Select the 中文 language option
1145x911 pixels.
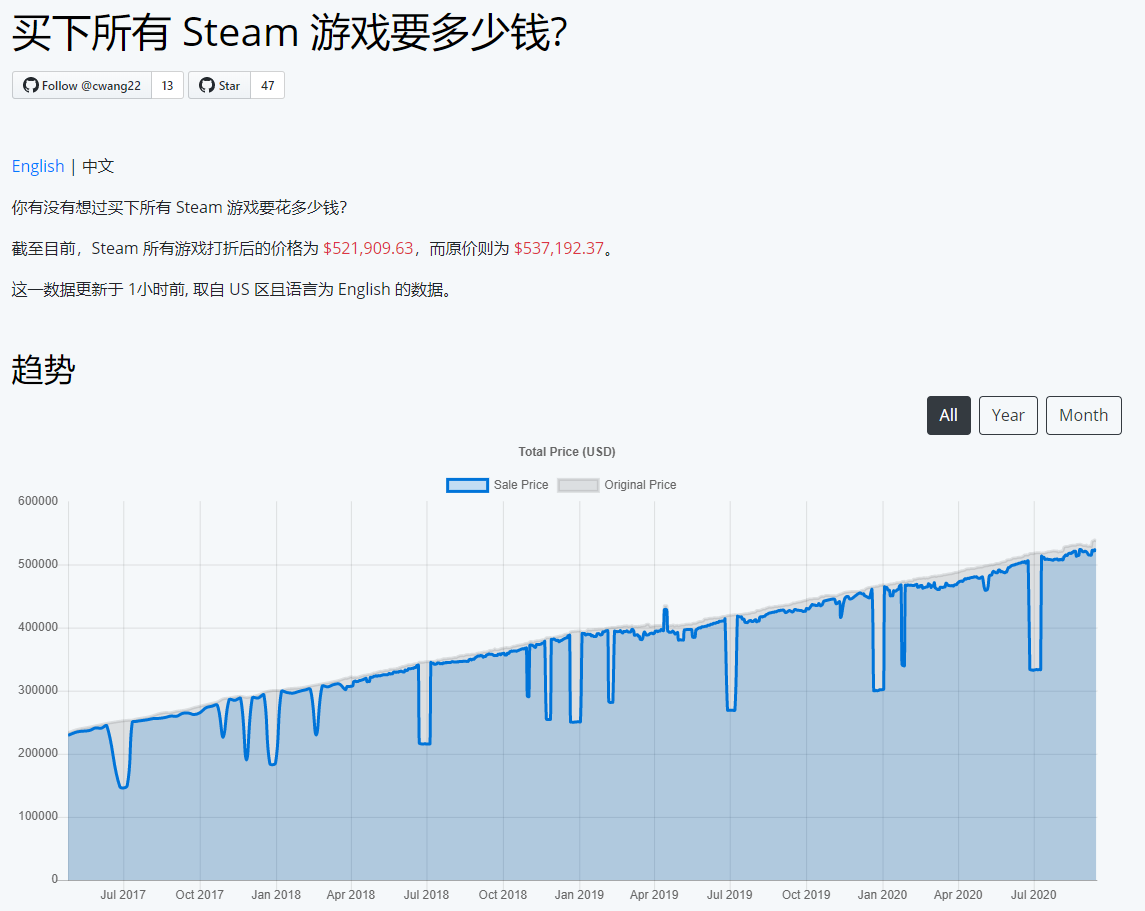pyautogui.click(x=96, y=166)
